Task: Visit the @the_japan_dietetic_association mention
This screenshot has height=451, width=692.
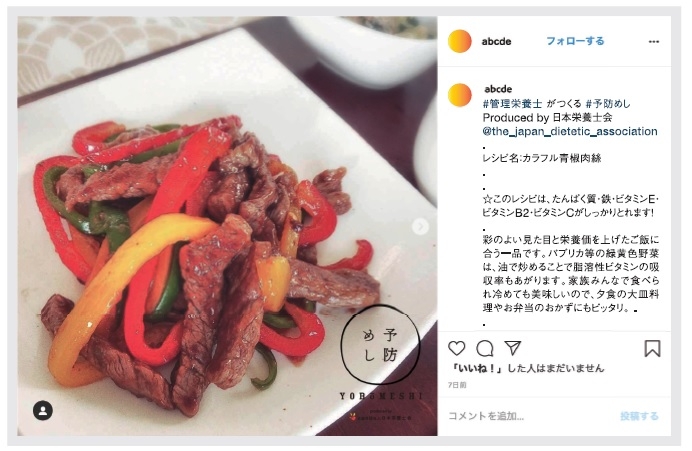Action: click(570, 132)
